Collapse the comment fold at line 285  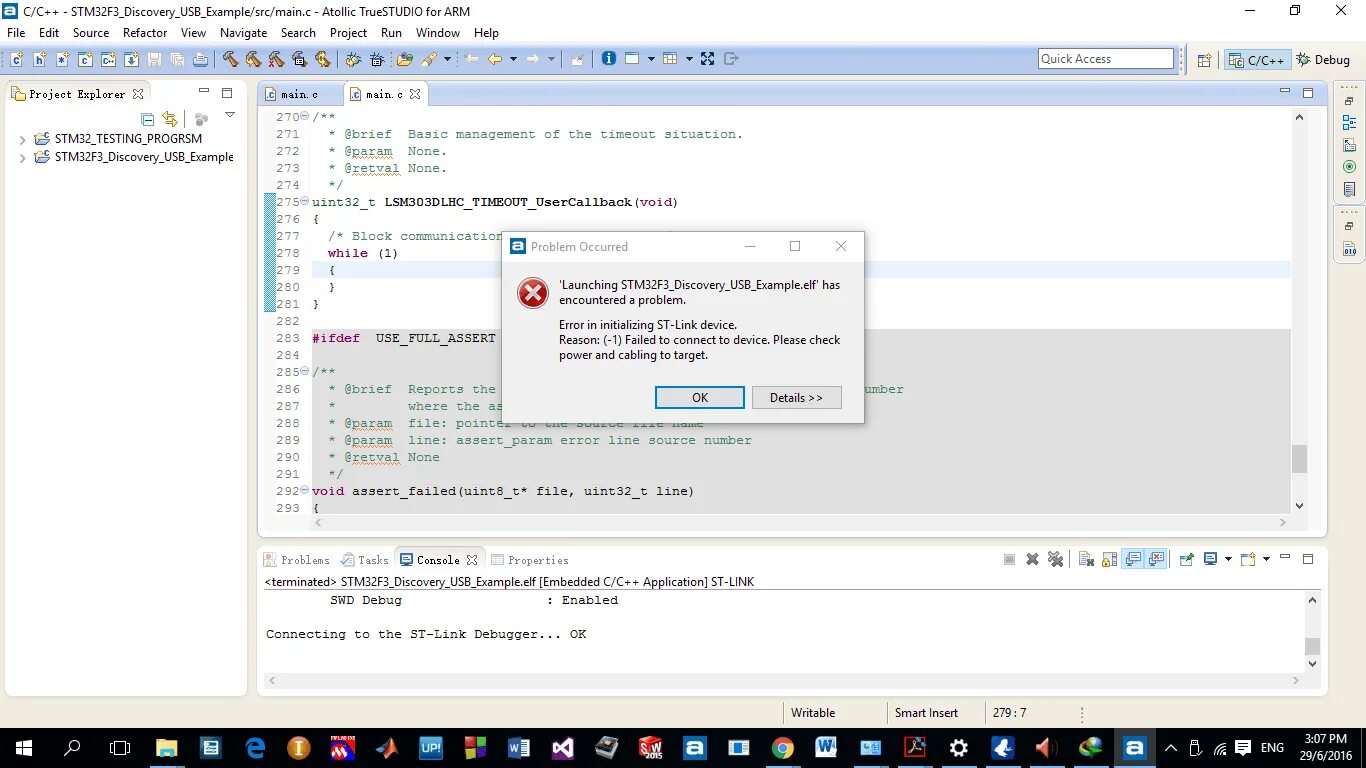tap(305, 372)
